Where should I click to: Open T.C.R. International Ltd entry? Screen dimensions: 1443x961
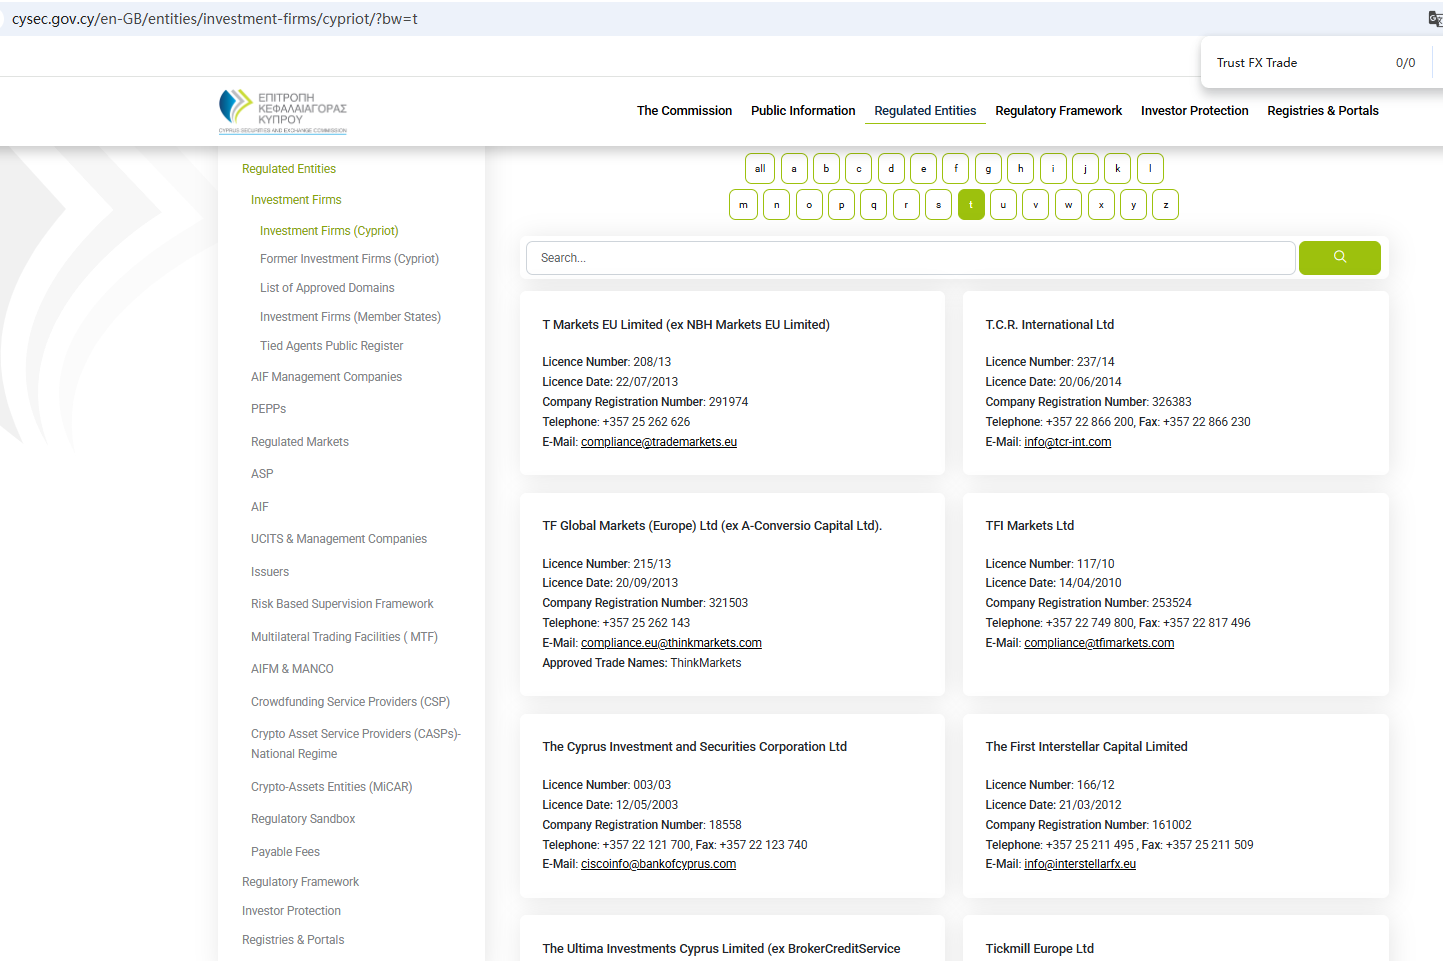point(1049,325)
